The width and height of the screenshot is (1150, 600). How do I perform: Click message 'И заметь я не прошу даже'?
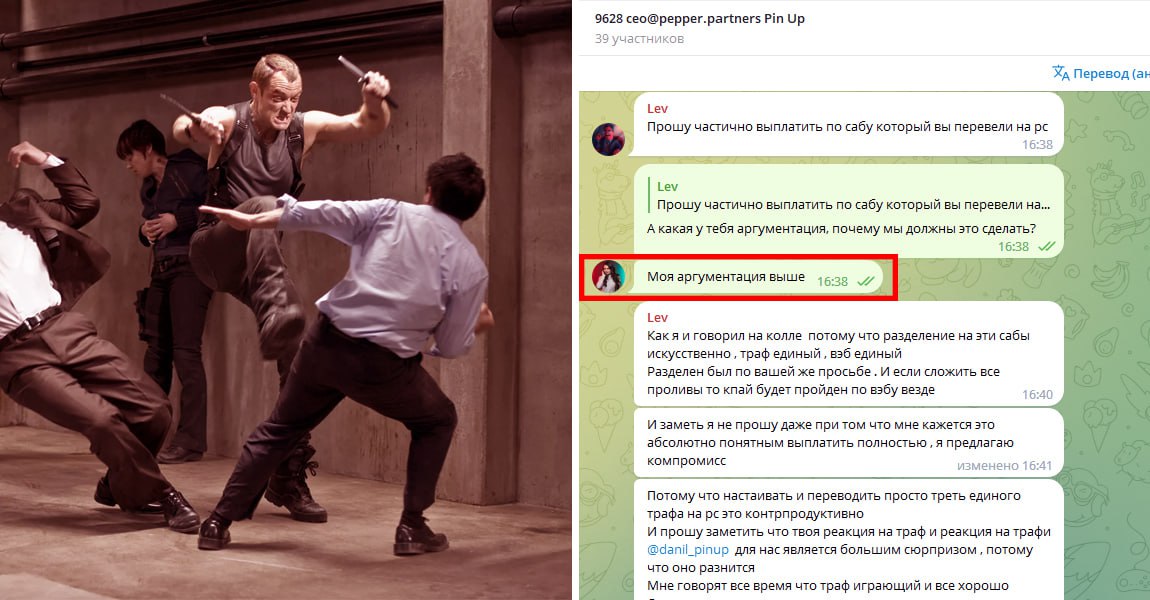tap(849, 442)
